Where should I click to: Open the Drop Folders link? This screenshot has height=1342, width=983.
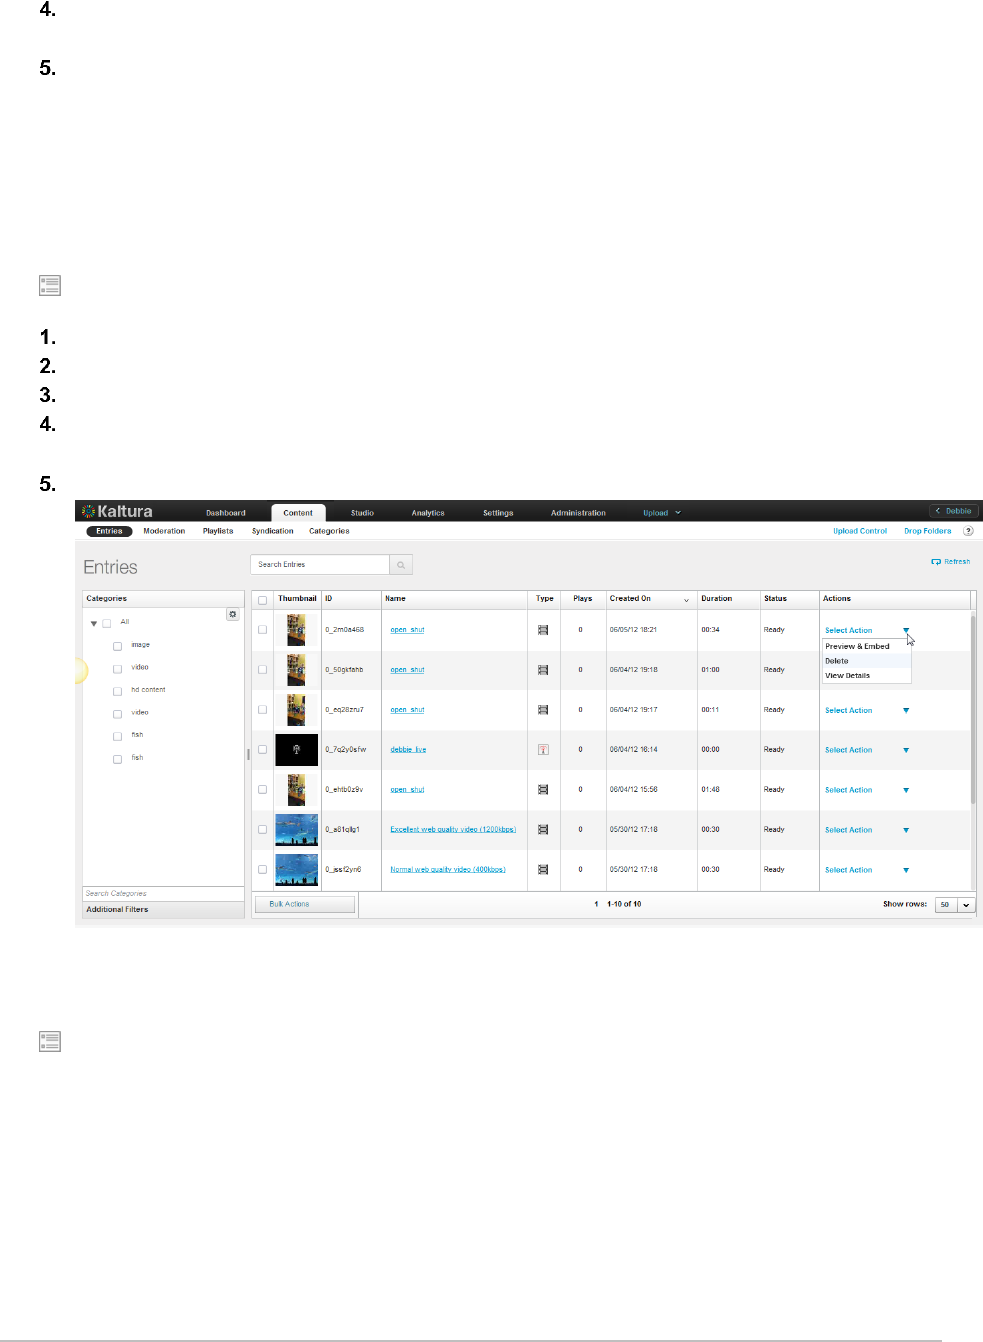[928, 531]
